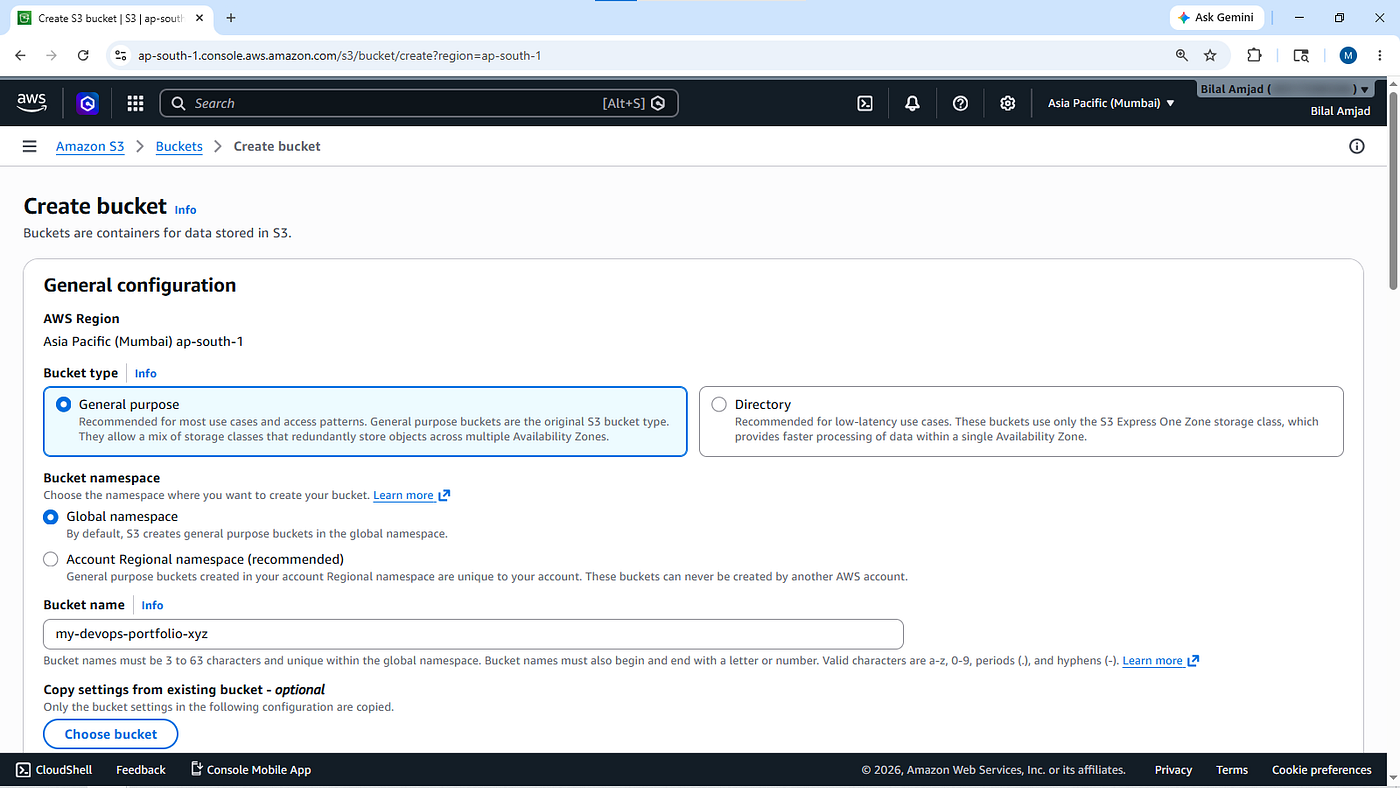Click the browser address bar URL

[340, 55]
